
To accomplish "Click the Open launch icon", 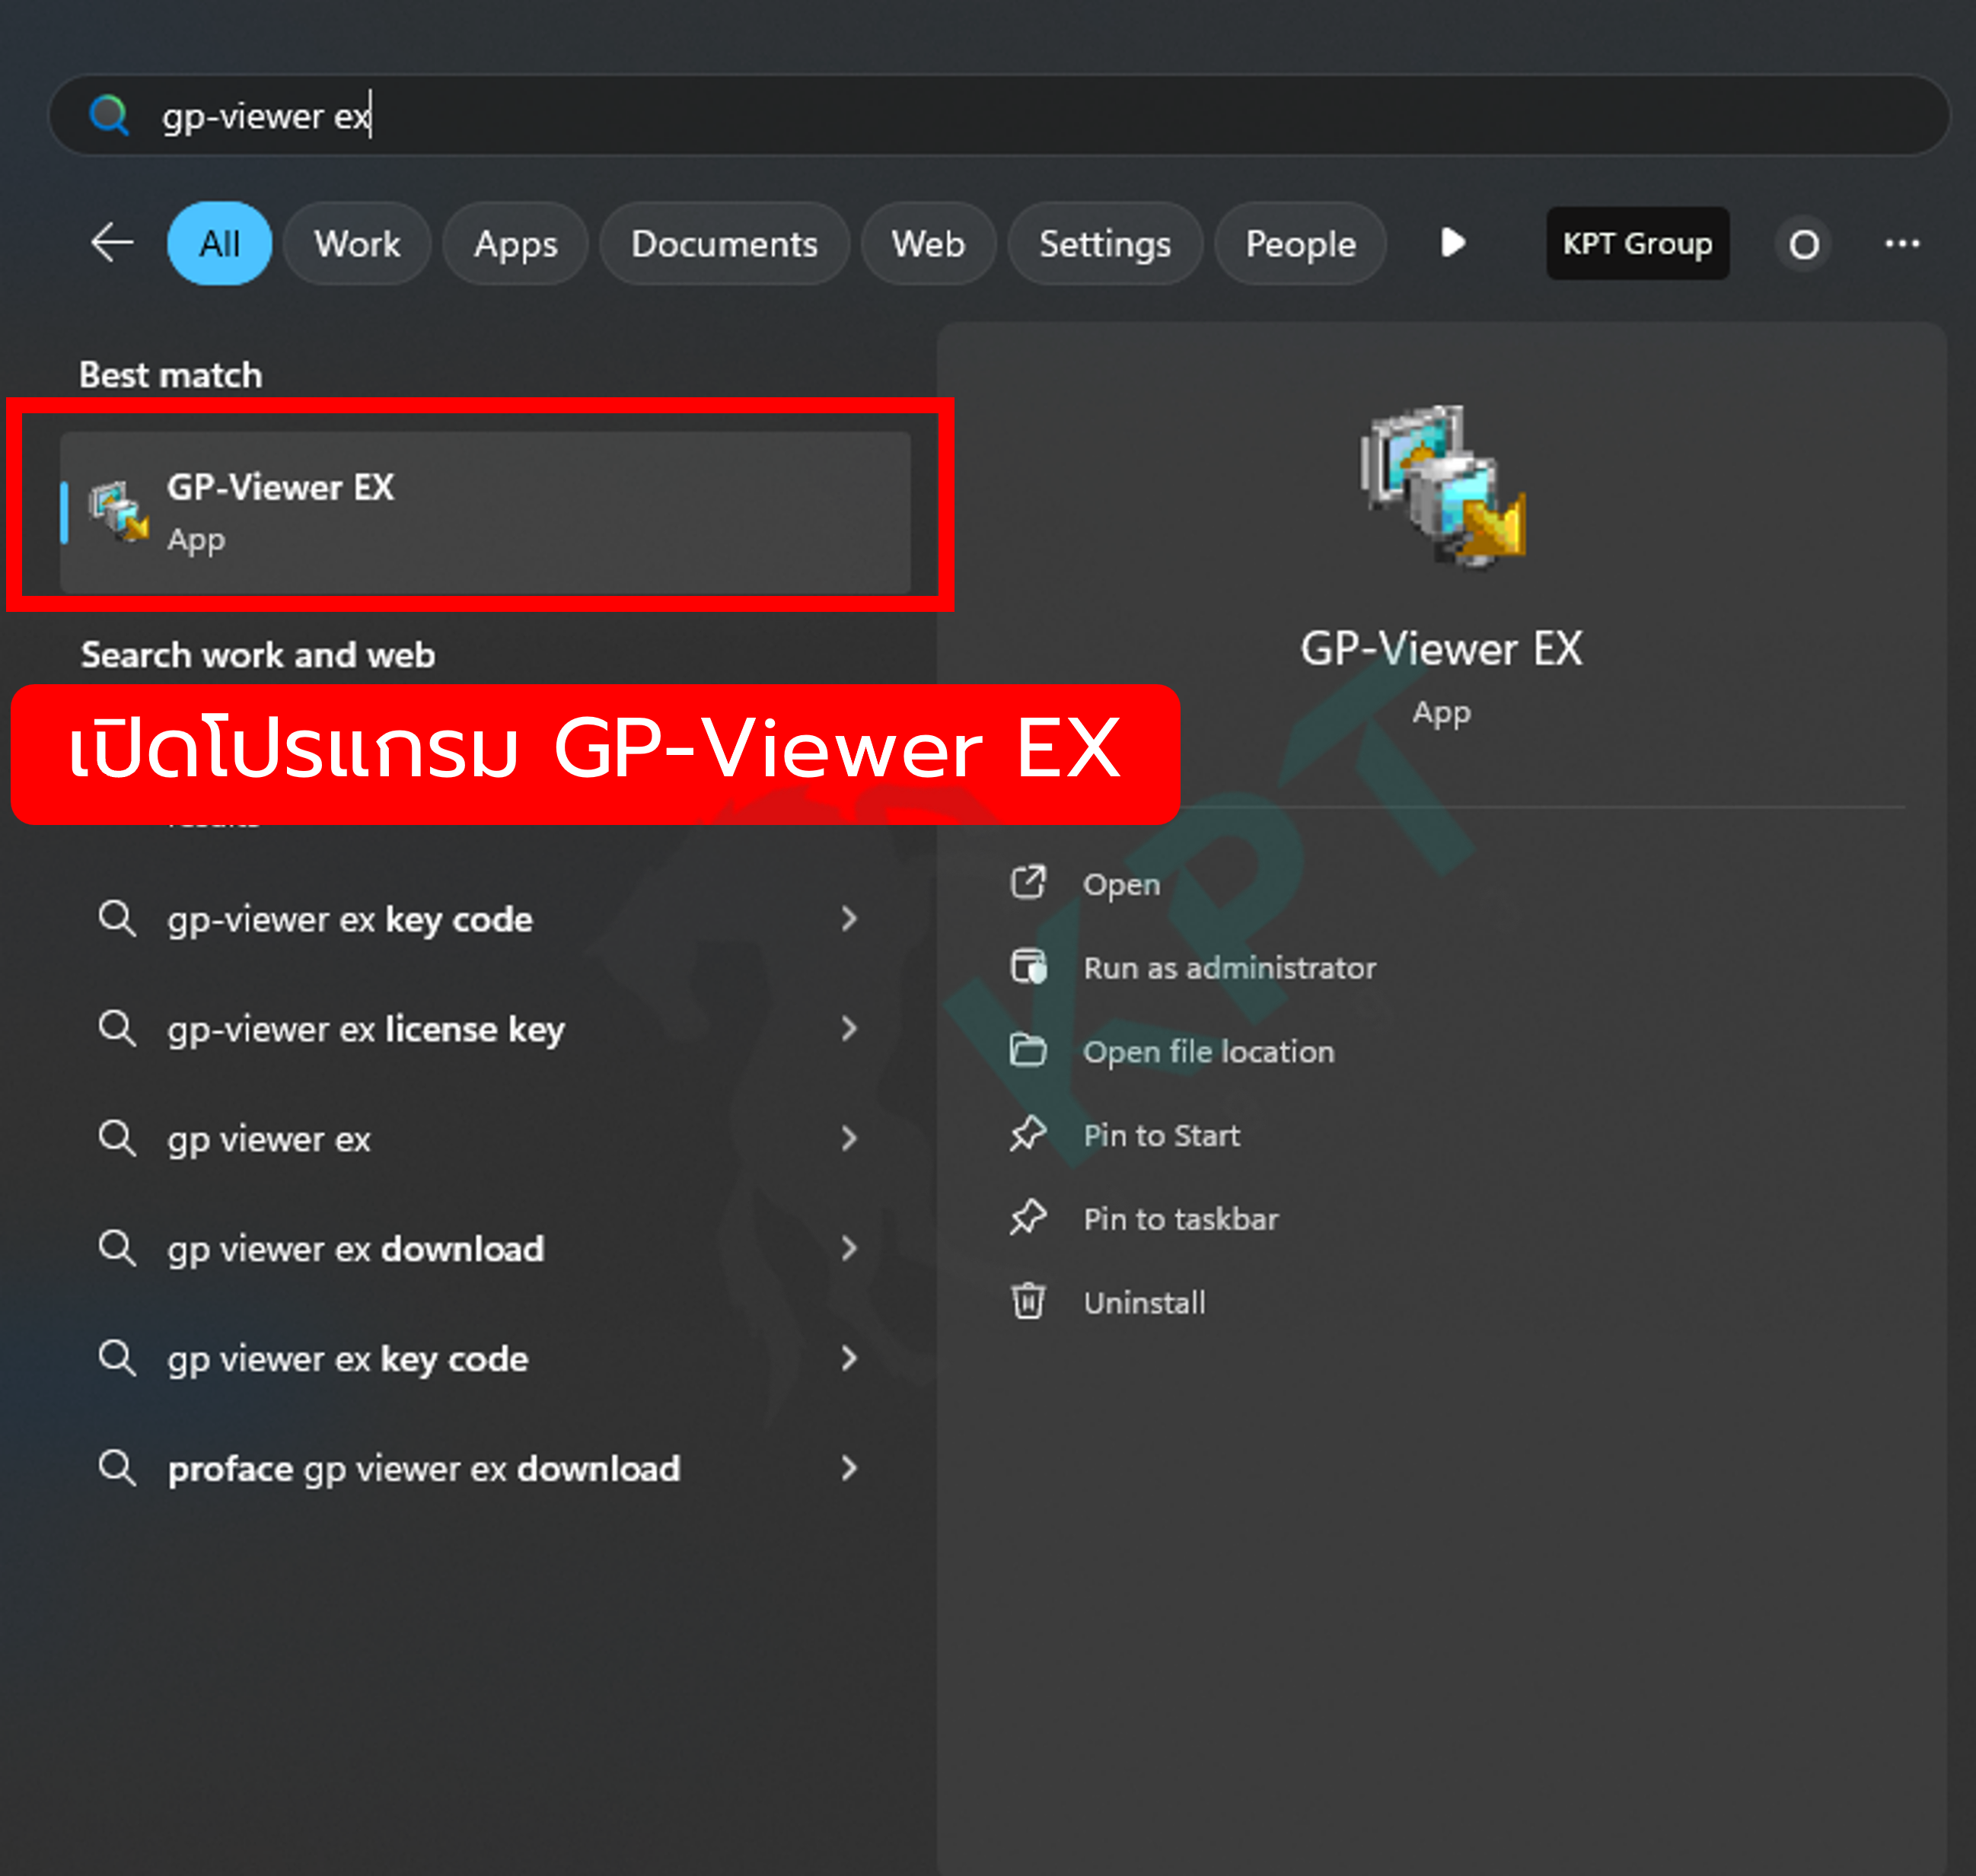I will pos(1028,883).
